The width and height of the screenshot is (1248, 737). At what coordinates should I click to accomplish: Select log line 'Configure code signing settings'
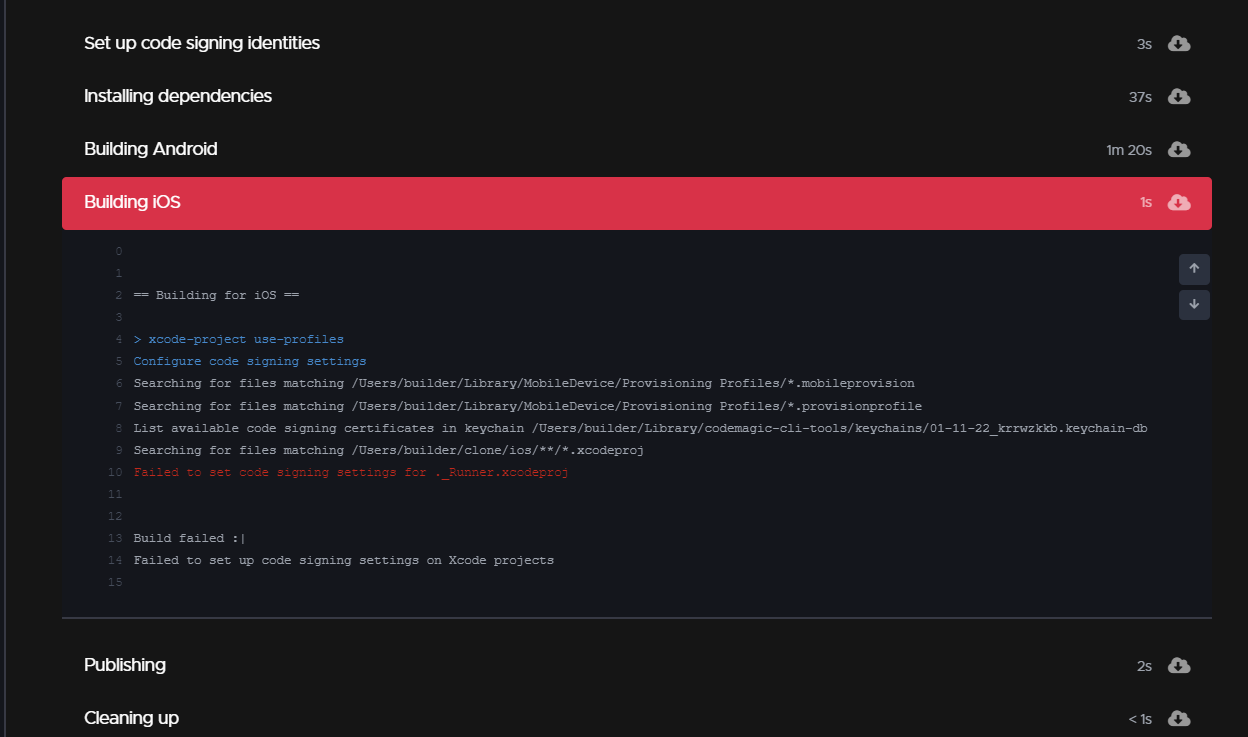tap(250, 361)
